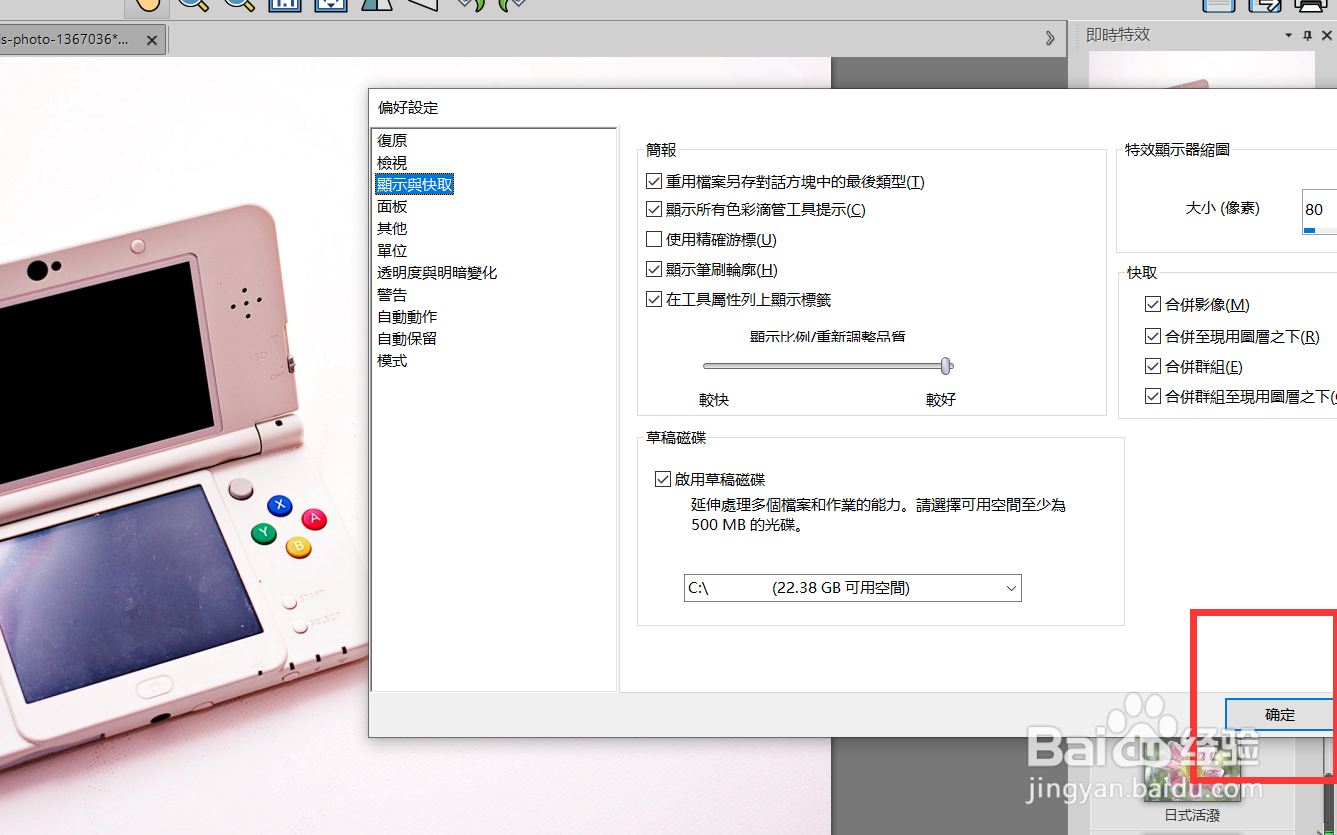Toggle 合併群組至現用圖層之下 checkbox
The height and width of the screenshot is (835, 1337).
[1153, 397]
